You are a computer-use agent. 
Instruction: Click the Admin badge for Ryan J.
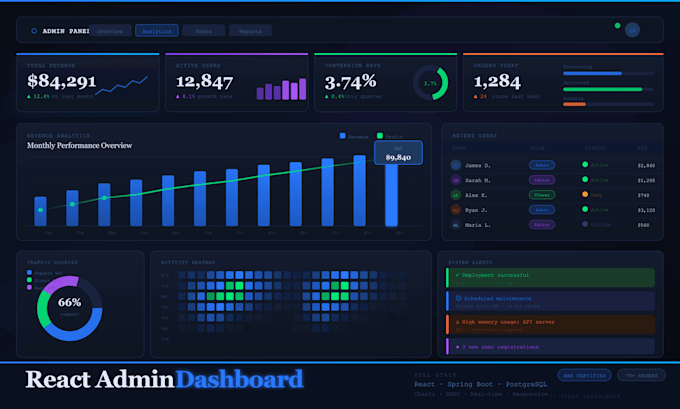click(x=542, y=210)
